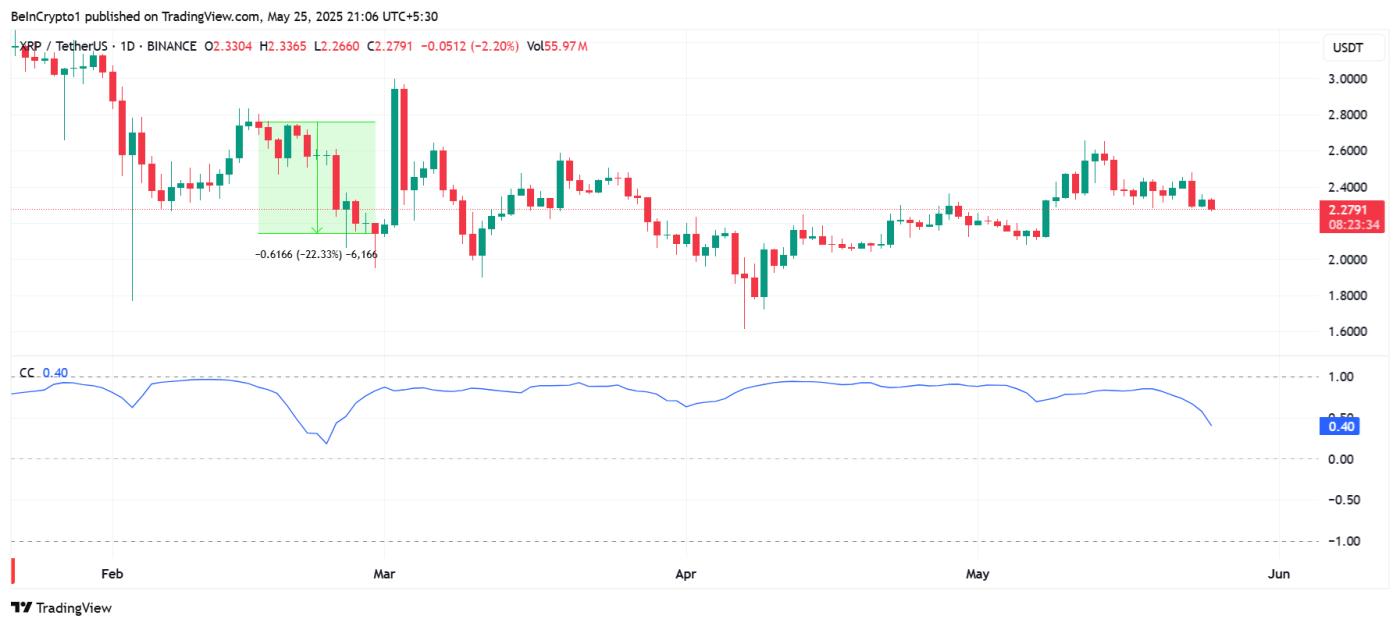This screenshot has width=1400, height=626.
Task: Select the May label on the time axis
Action: 977,574
